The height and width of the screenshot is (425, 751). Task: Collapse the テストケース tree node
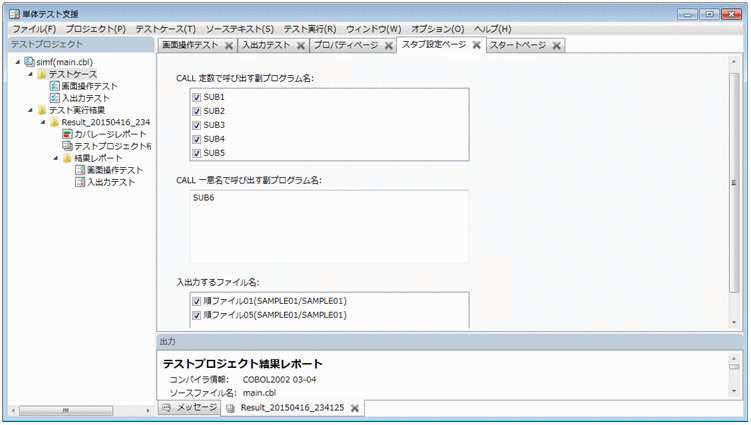pyautogui.click(x=30, y=74)
